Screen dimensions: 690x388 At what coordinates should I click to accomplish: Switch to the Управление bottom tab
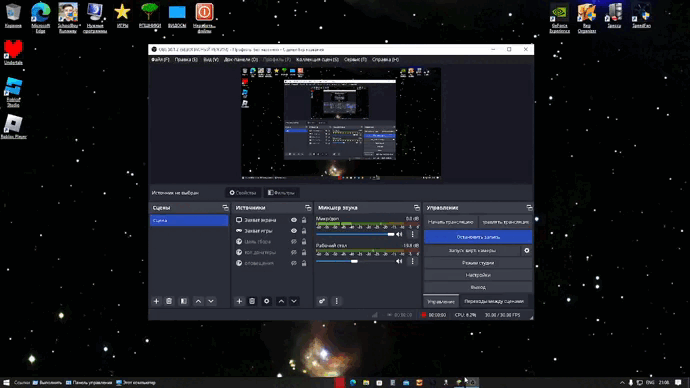[x=441, y=302]
